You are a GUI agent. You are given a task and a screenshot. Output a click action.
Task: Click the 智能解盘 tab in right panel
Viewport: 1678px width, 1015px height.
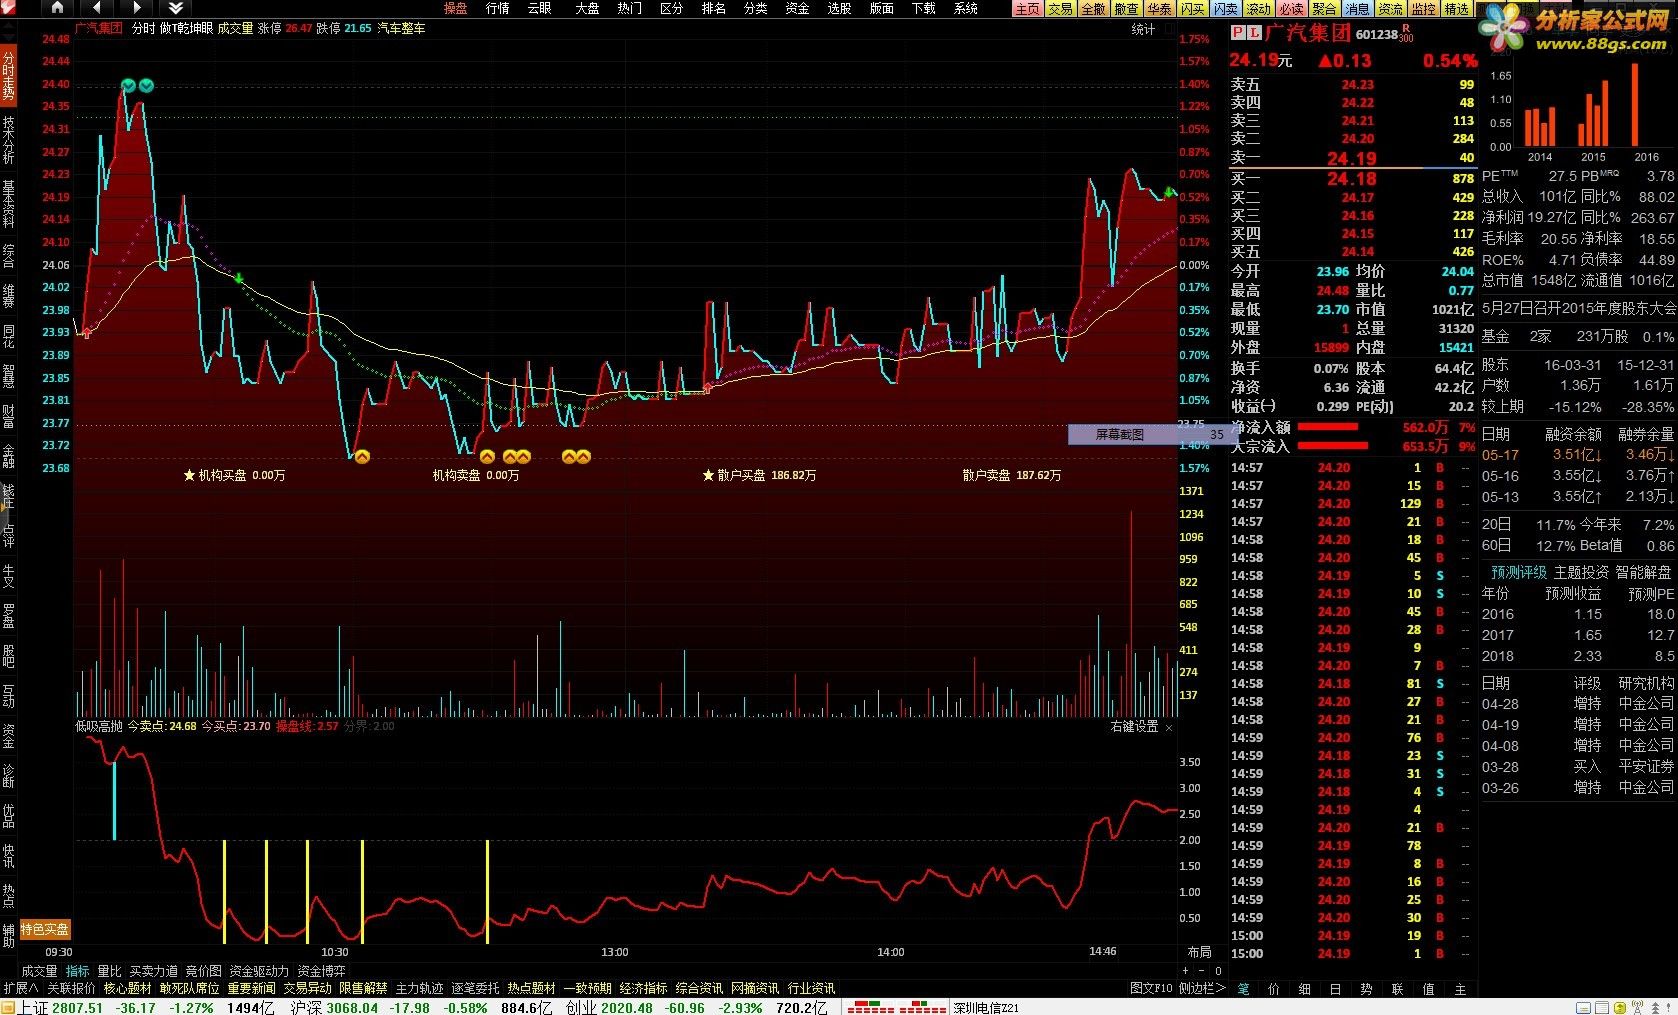point(1643,572)
